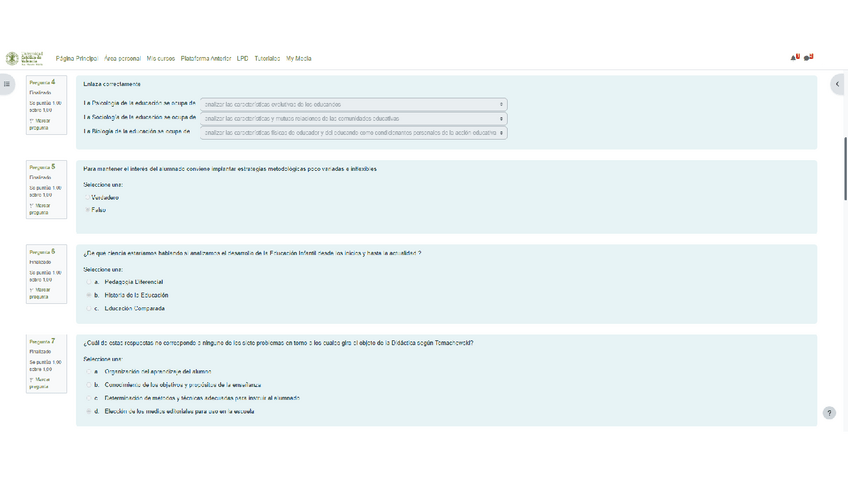Expand the Biología de la educación dropdown
This screenshot has height=477, width=848.
[x=353, y=132]
